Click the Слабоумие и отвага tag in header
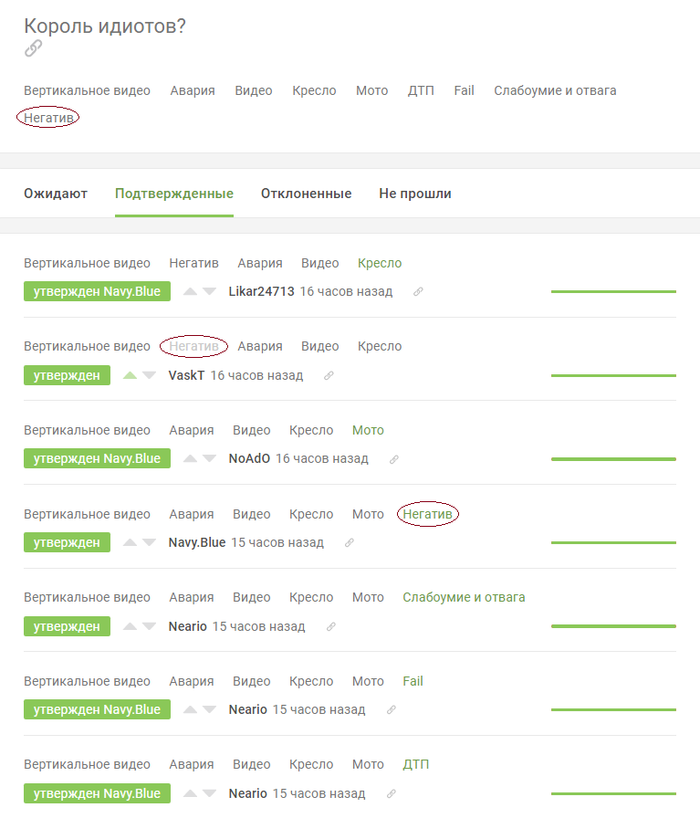The width and height of the screenshot is (700, 818). click(x=554, y=91)
